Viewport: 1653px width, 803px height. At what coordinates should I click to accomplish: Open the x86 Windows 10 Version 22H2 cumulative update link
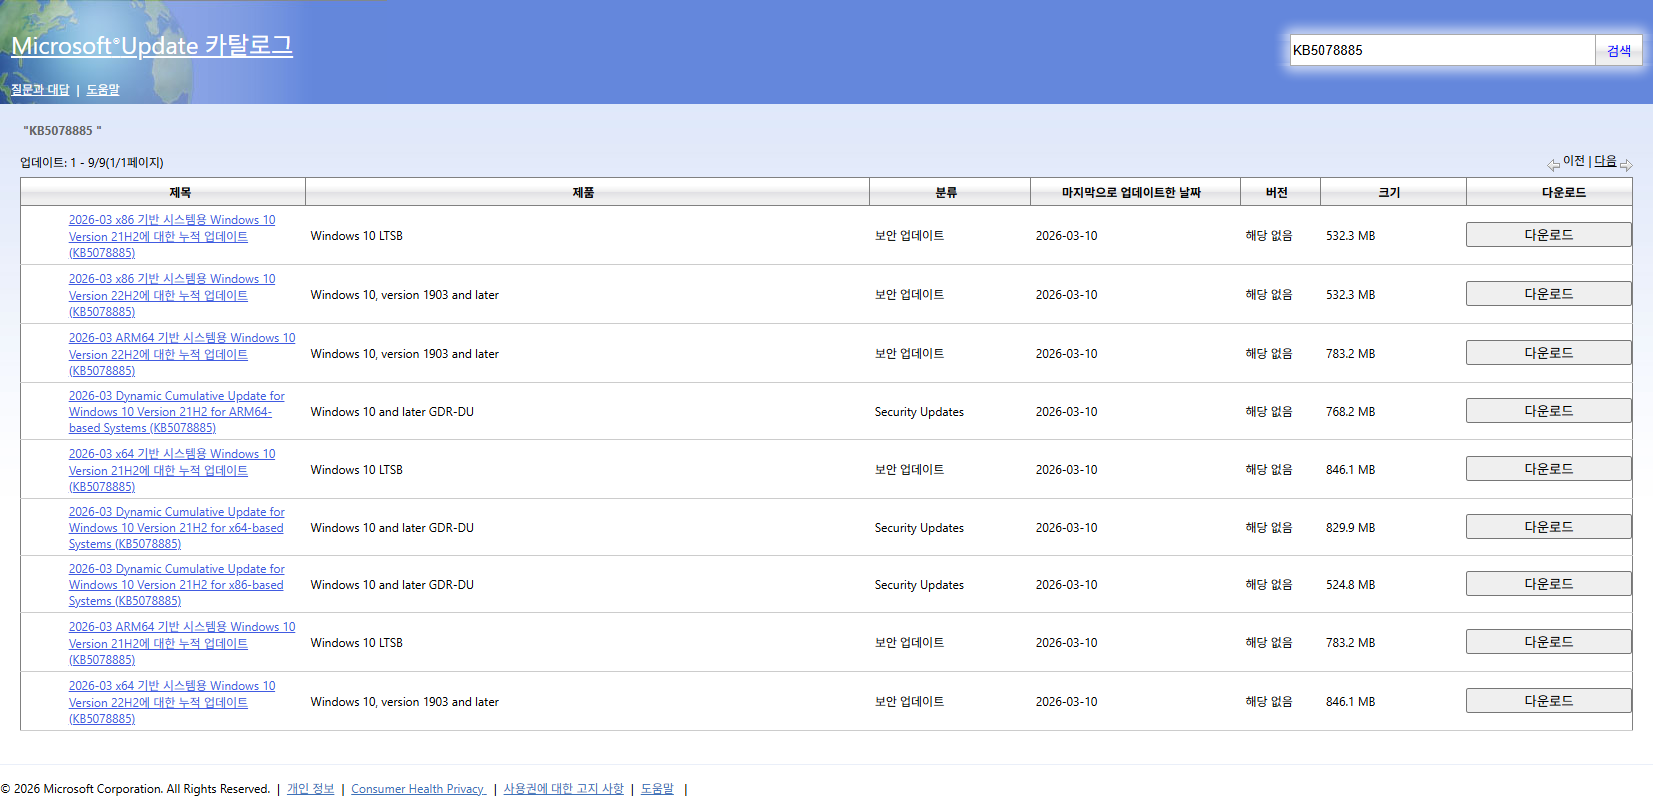(172, 295)
